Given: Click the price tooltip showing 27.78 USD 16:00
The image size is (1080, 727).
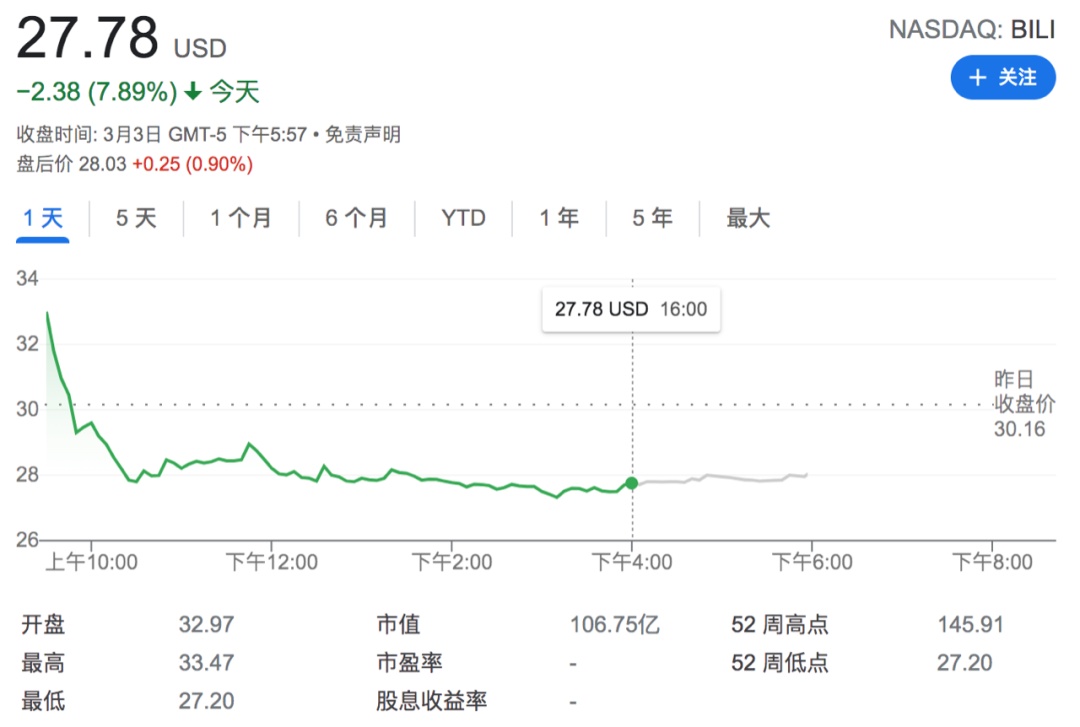Looking at the screenshot, I should [x=630, y=309].
